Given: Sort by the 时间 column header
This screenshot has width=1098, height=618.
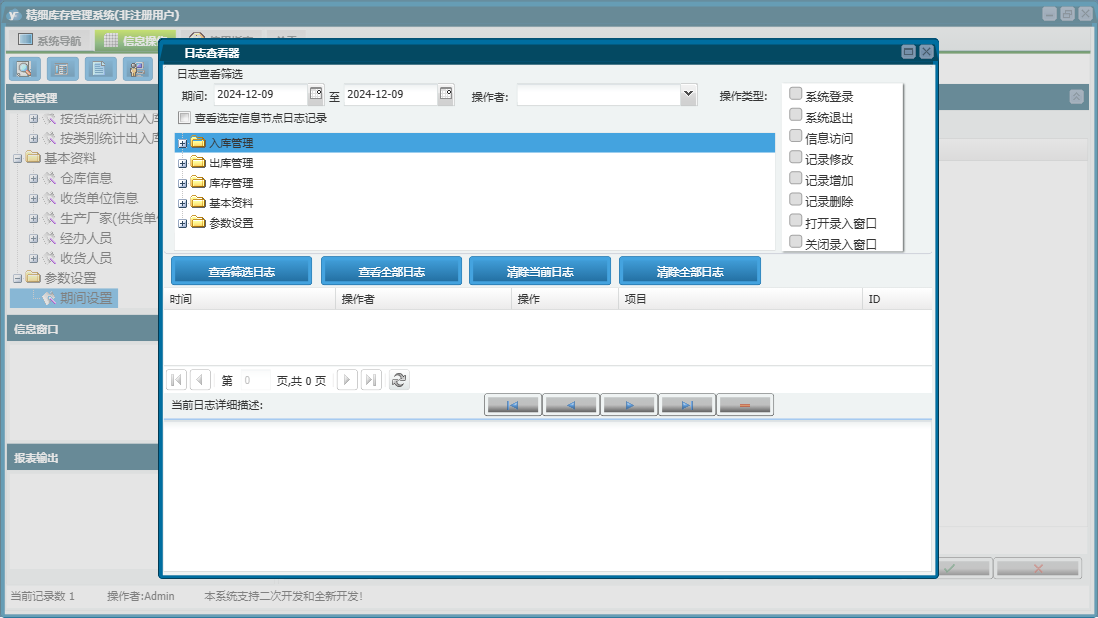Looking at the screenshot, I should tap(250, 299).
